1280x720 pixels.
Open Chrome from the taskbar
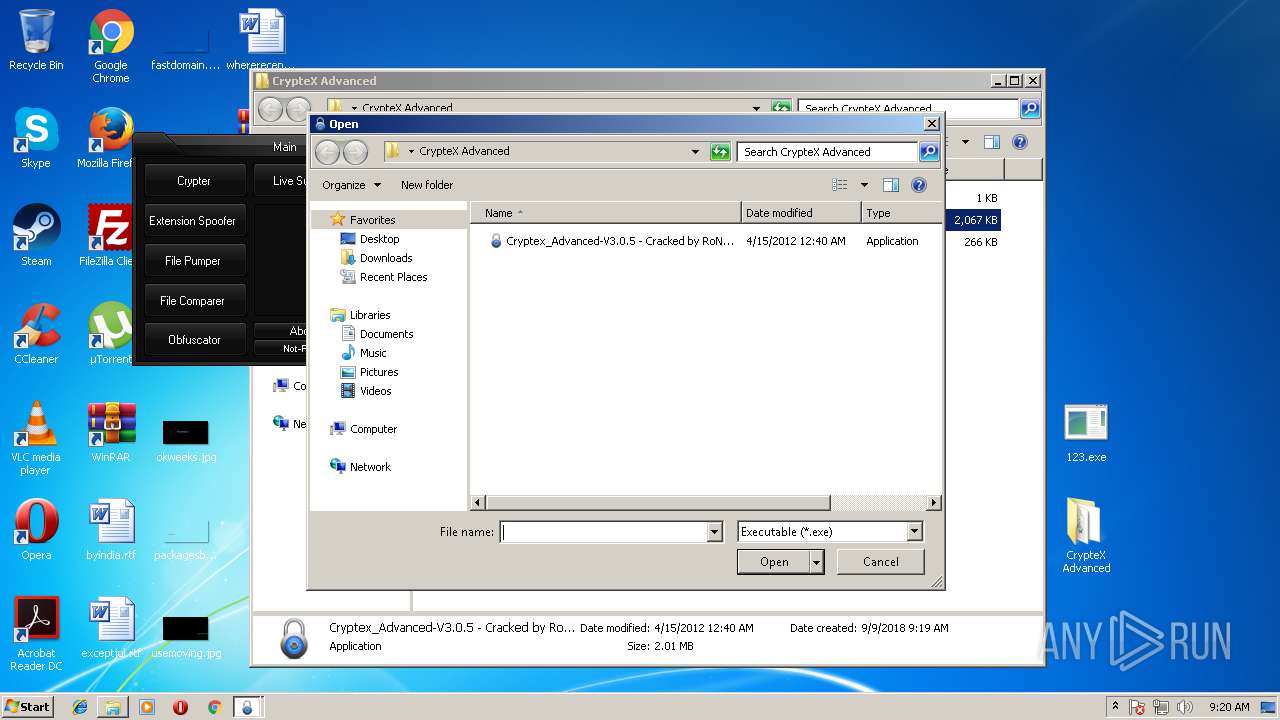click(x=214, y=707)
